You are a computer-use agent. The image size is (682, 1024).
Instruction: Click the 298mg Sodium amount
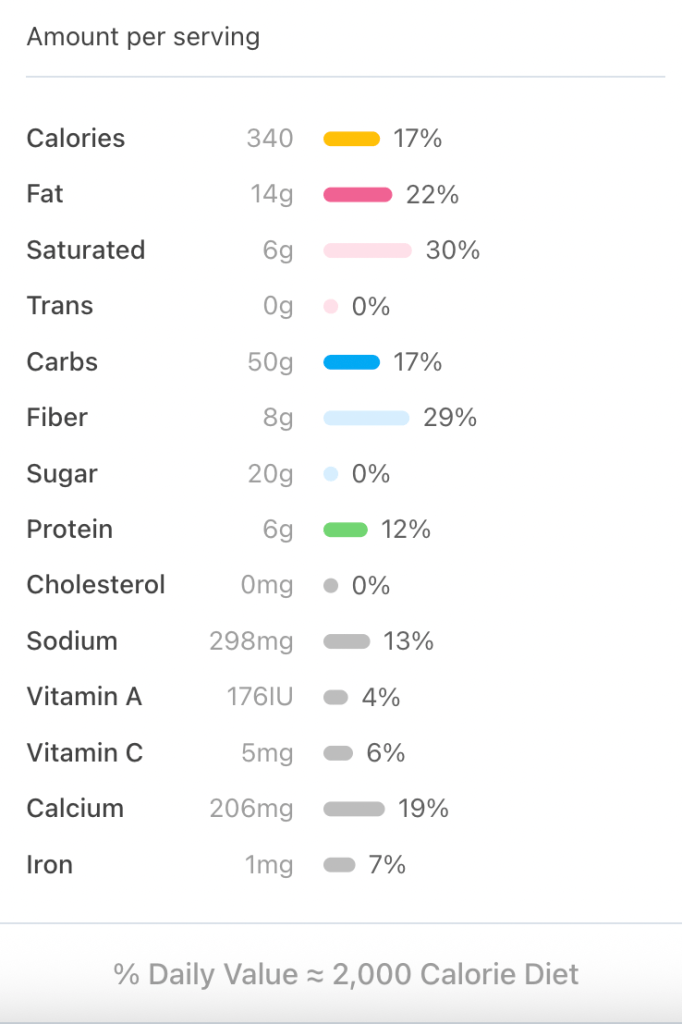point(251,642)
